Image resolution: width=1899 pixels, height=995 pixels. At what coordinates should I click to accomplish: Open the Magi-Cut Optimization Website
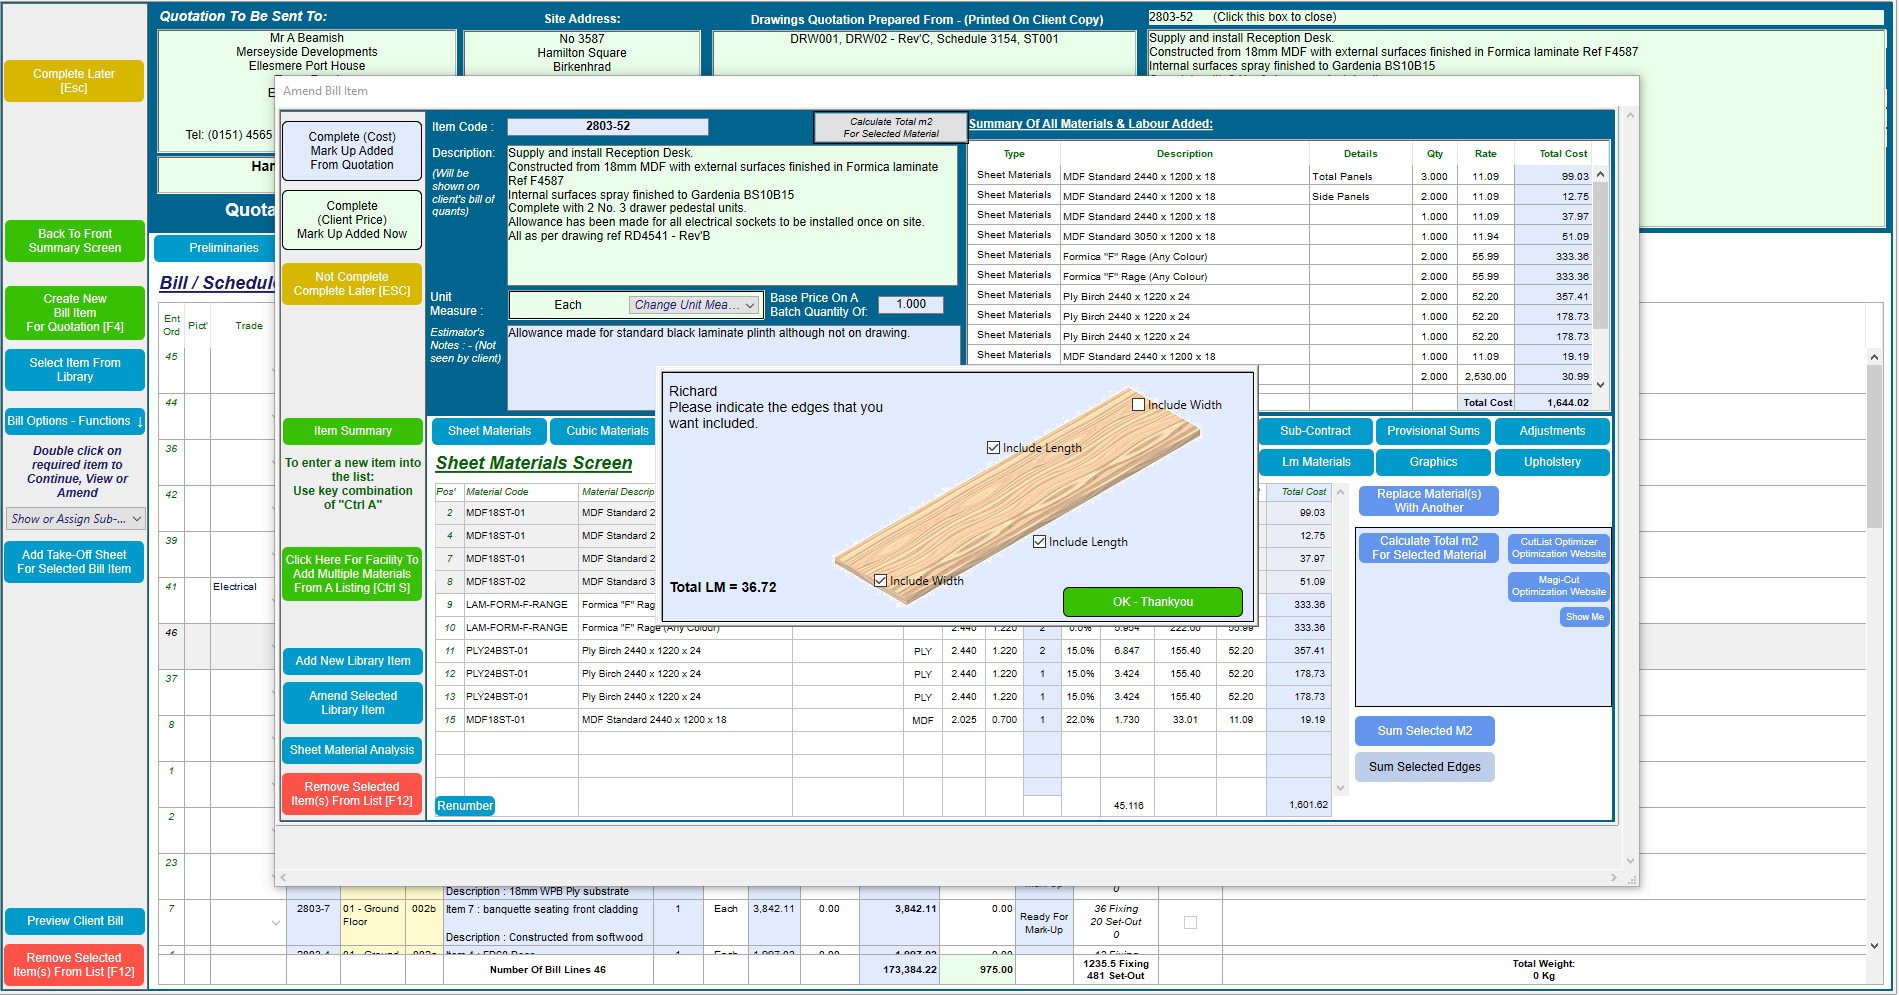tap(1557, 586)
